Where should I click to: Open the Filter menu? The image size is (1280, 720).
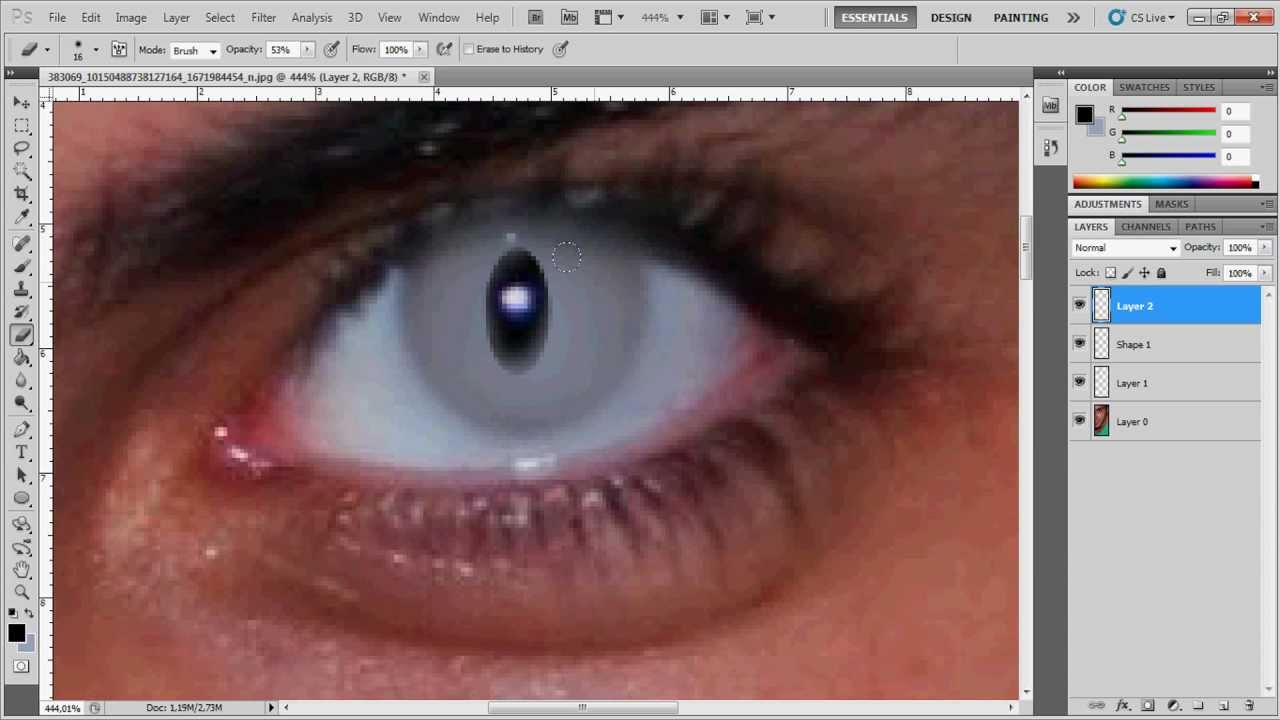264,17
